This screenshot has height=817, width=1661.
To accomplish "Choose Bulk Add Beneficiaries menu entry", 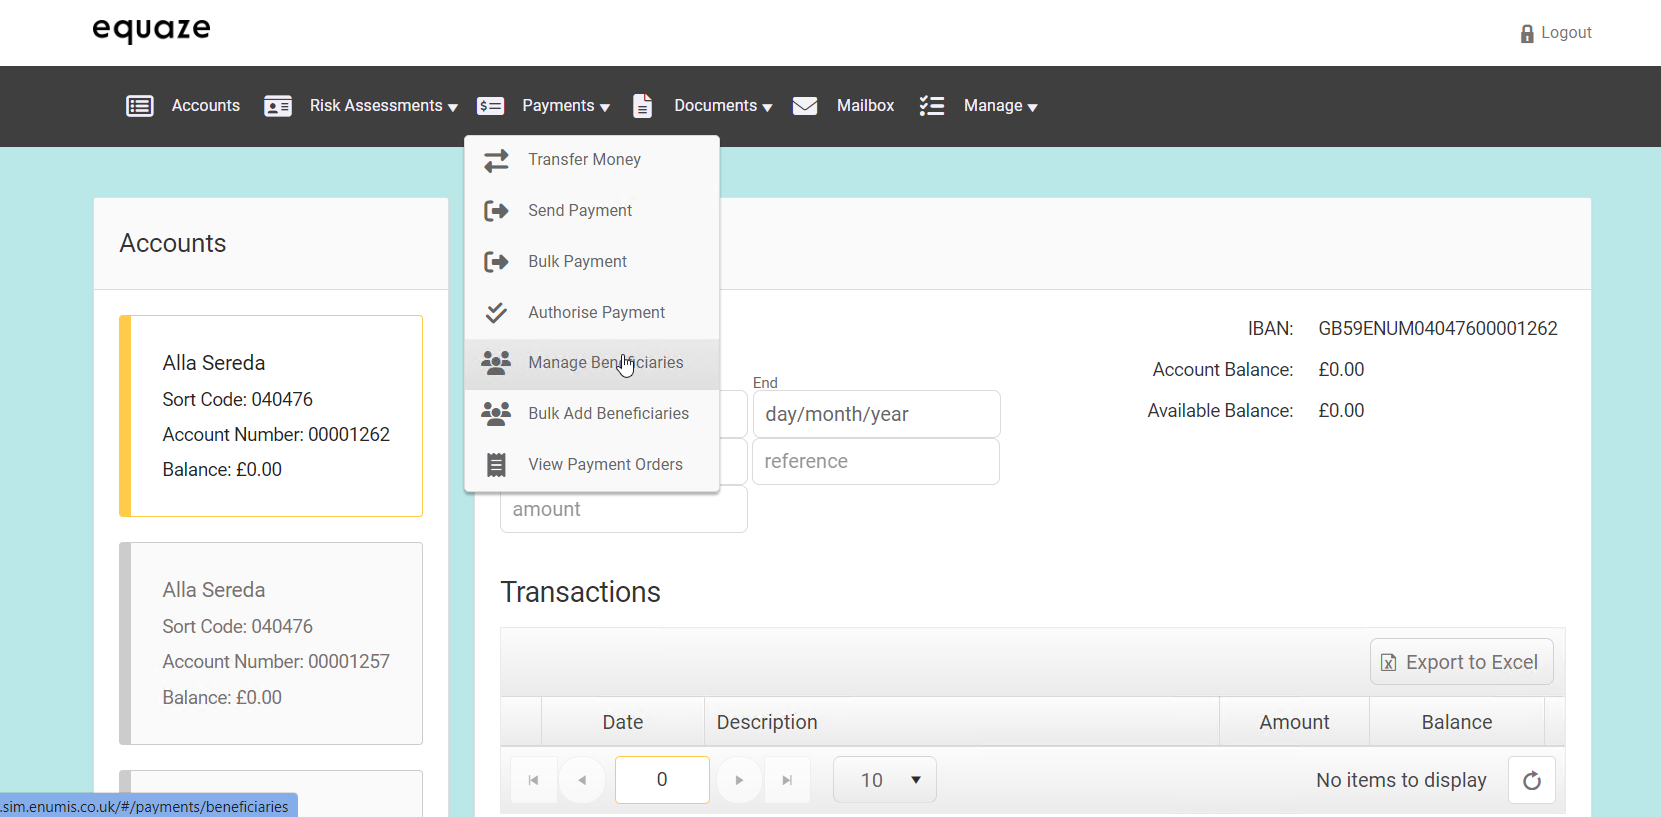I will tap(608, 414).
